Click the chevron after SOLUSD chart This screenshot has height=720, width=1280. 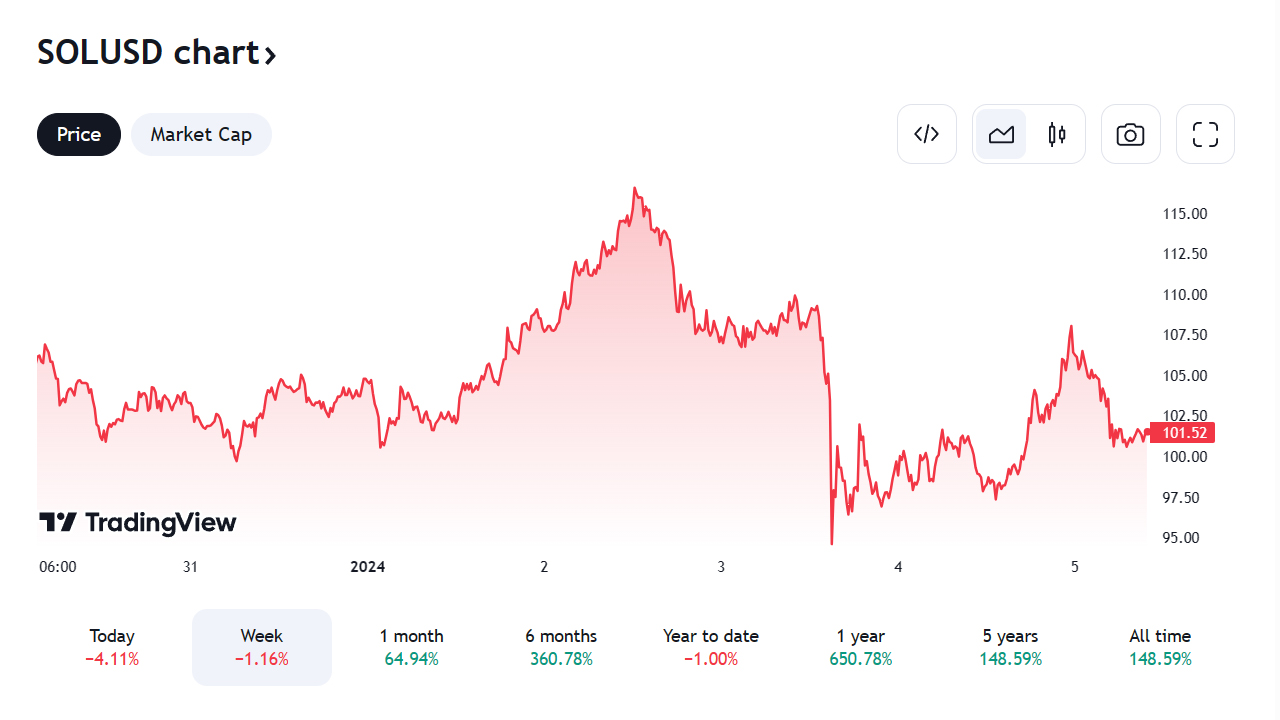point(270,54)
